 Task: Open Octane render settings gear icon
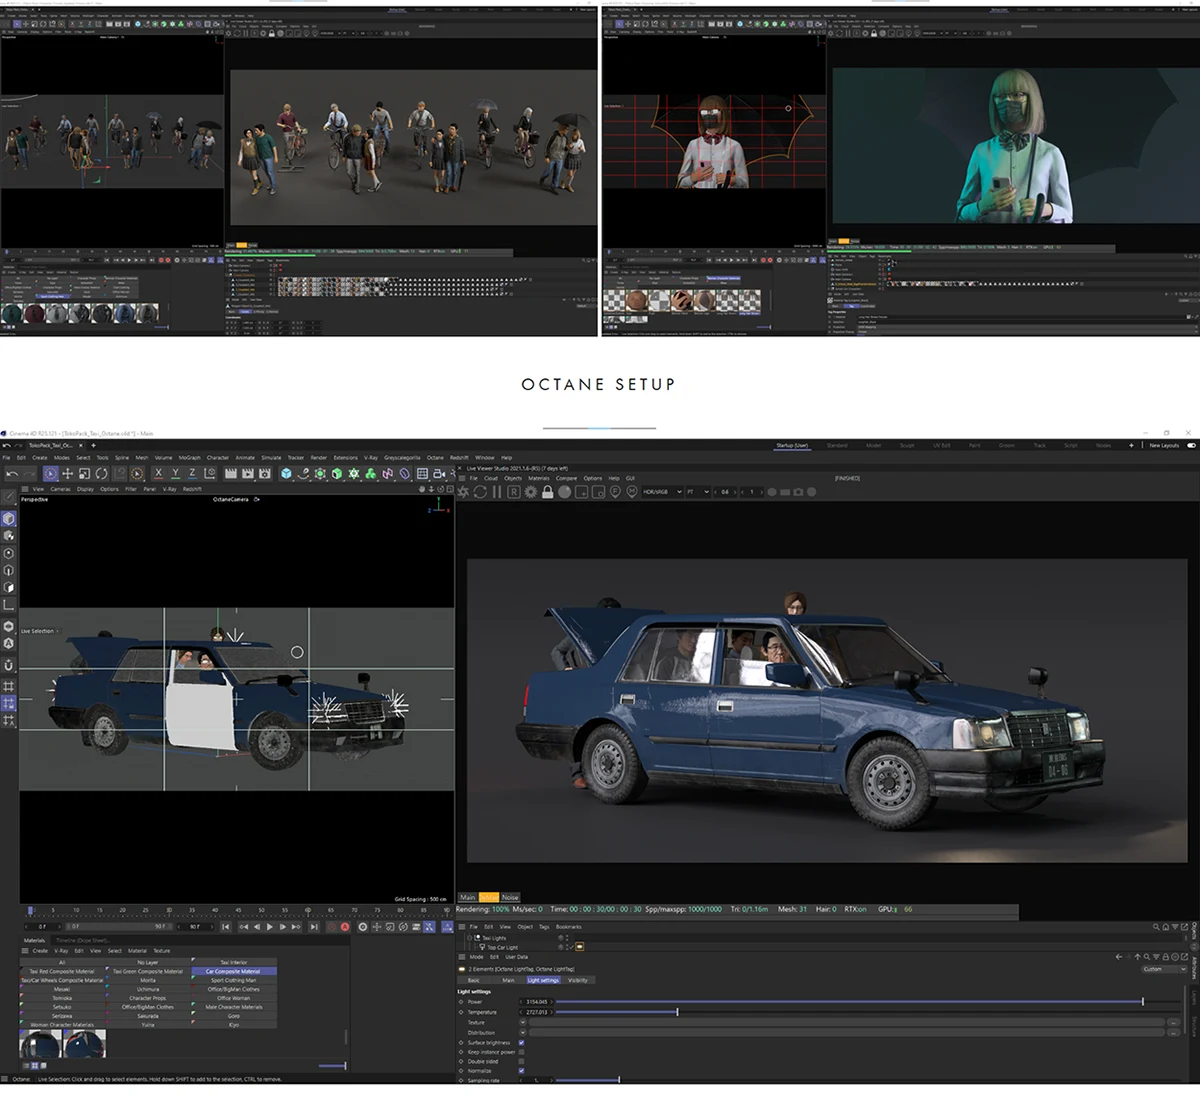tap(530, 492)
